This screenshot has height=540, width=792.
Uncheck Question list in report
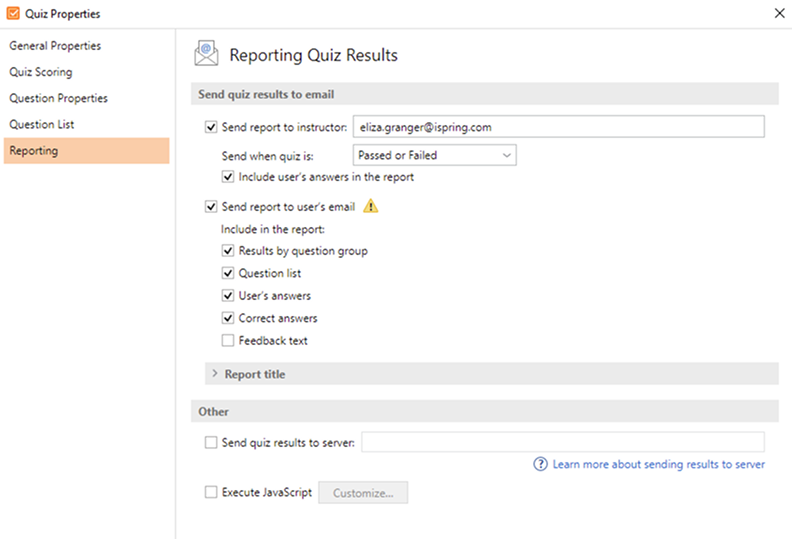[x=228, y=273]
